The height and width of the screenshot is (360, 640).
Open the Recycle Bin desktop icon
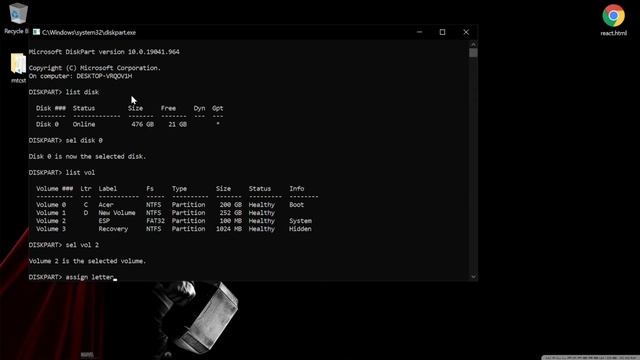coord(17,18)
